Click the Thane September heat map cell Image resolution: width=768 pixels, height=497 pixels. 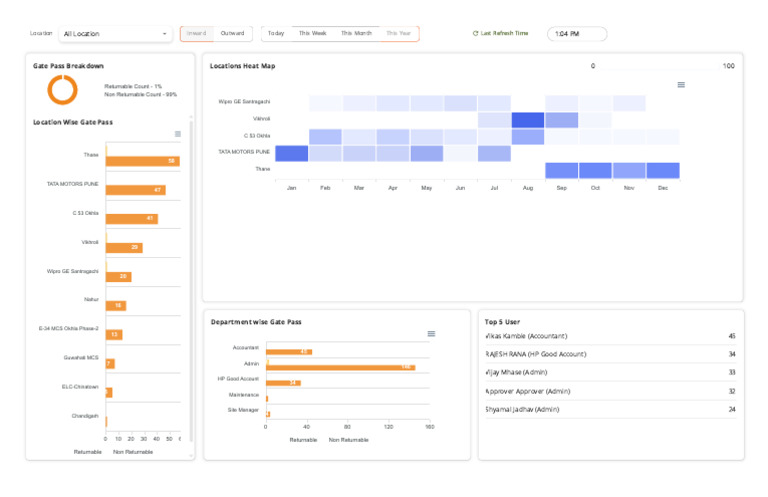tap(561, 170)
